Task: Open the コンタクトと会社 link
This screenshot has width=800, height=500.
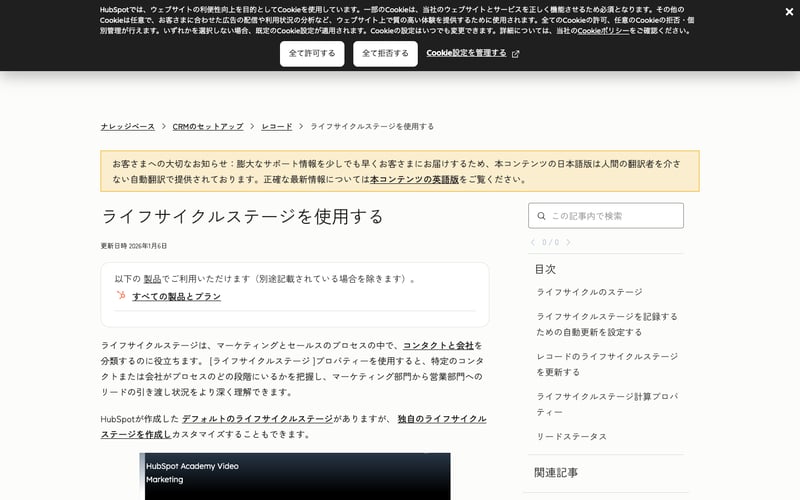Action: point(438,345)
